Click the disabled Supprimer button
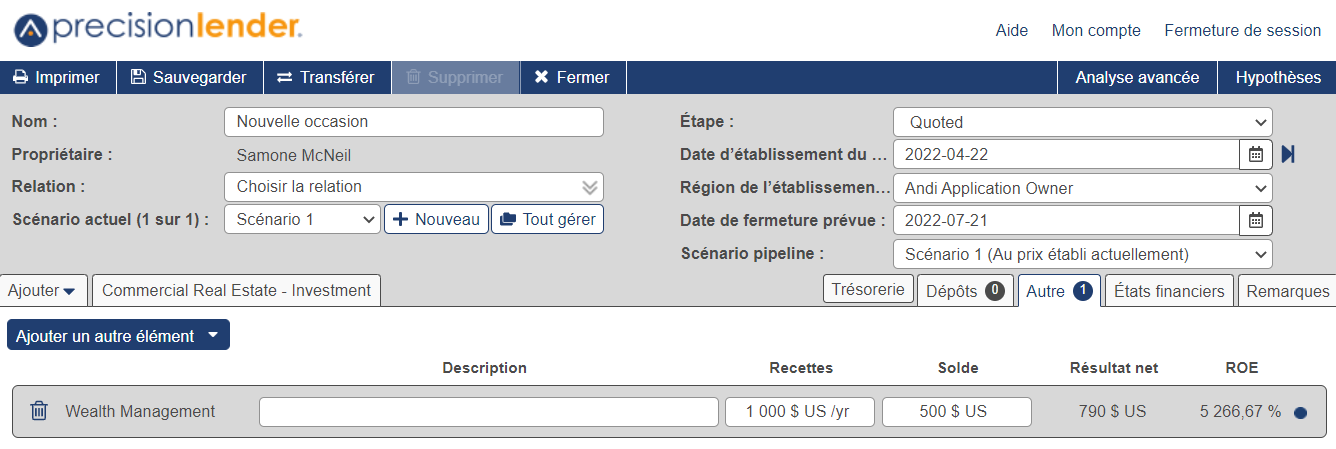 tap(455, 77)
